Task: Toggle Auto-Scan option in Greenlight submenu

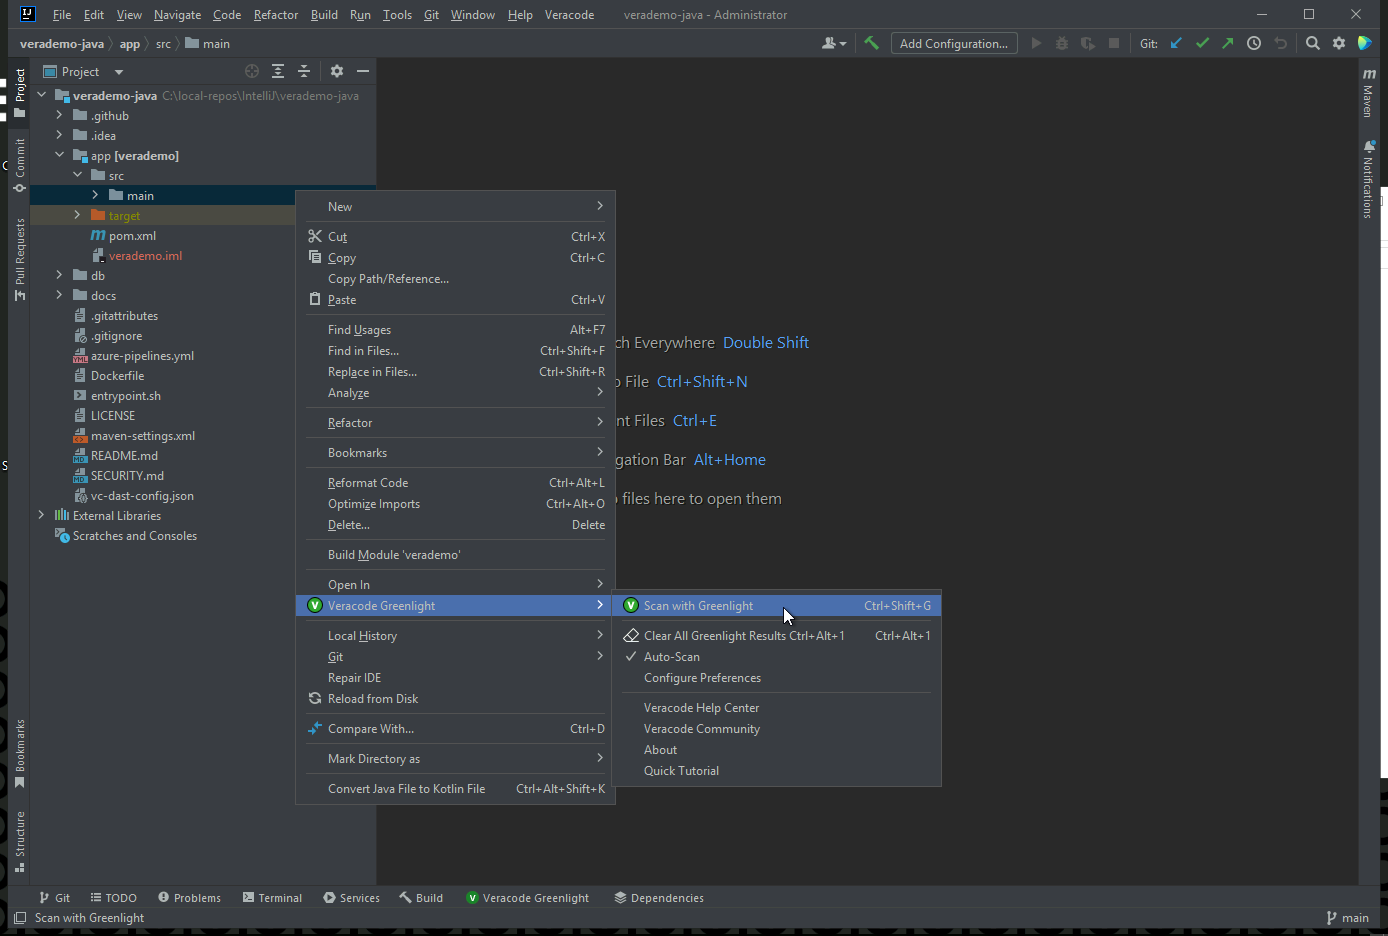Action: pyautogui.click(x=776, y=657)
